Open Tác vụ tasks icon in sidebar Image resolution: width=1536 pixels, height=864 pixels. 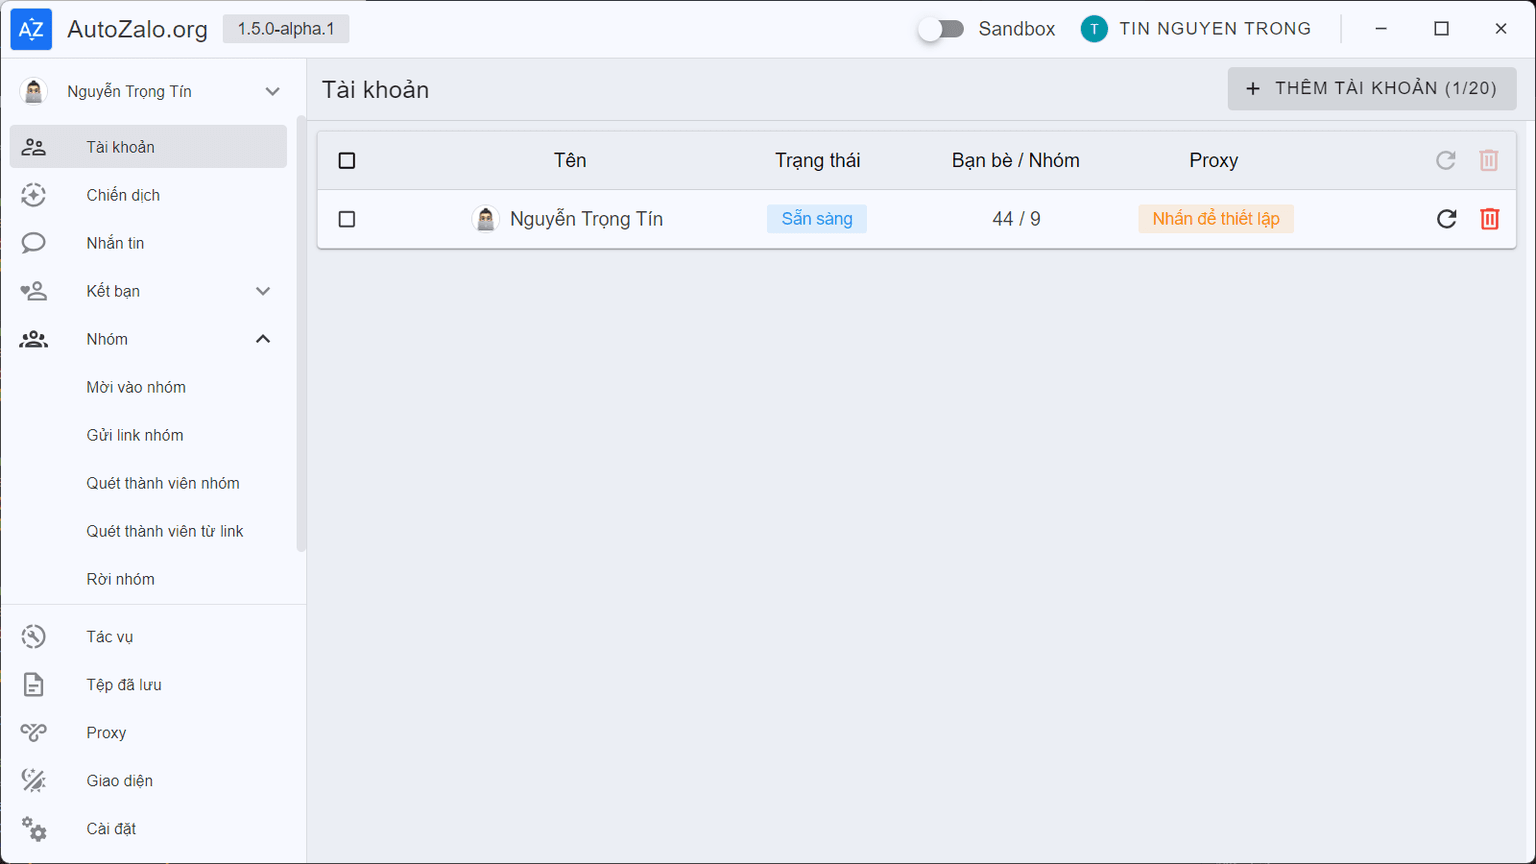[x=34, y=637]
